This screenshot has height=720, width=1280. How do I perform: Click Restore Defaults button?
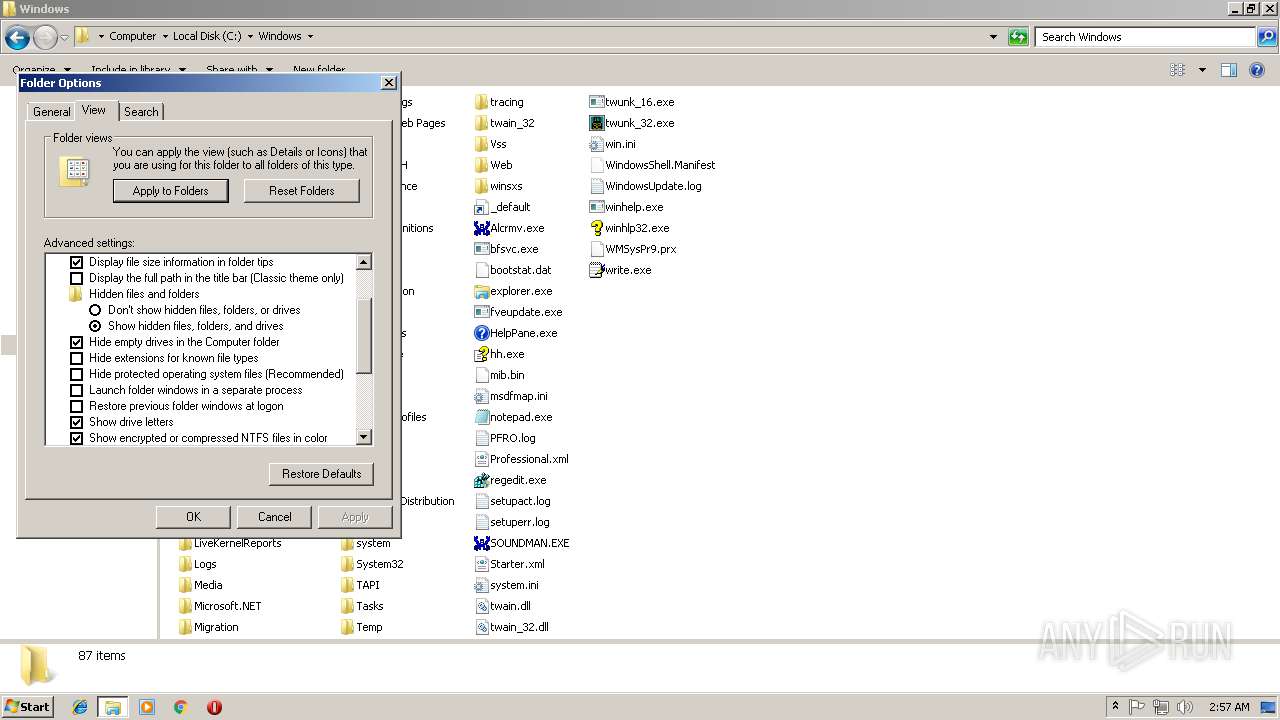[x=322, y=474]
